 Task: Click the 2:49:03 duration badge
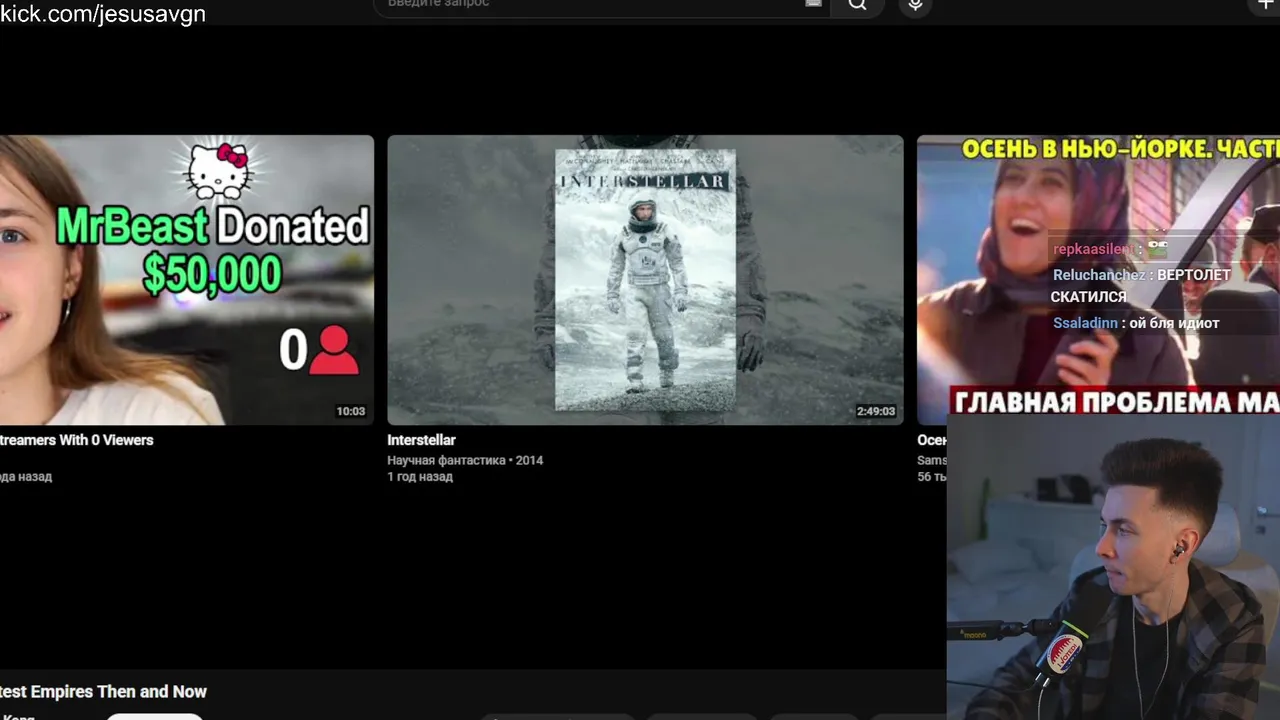click(875, 411)
